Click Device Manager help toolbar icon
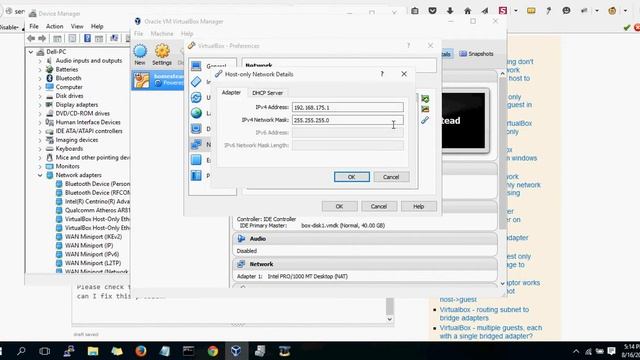Image resolution: width=640 pixels, height=360 pixels. point(87,38)
